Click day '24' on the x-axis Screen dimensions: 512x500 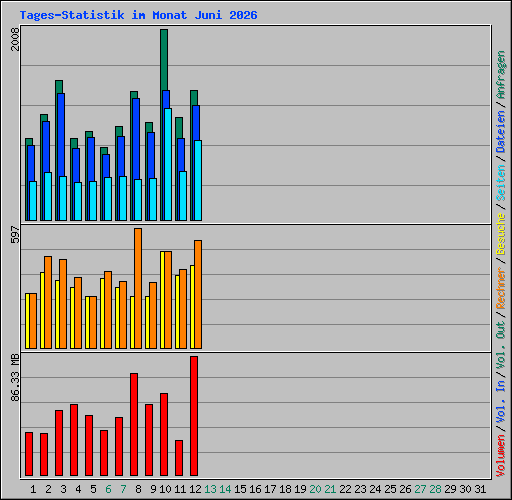click(x=375, y=489)
